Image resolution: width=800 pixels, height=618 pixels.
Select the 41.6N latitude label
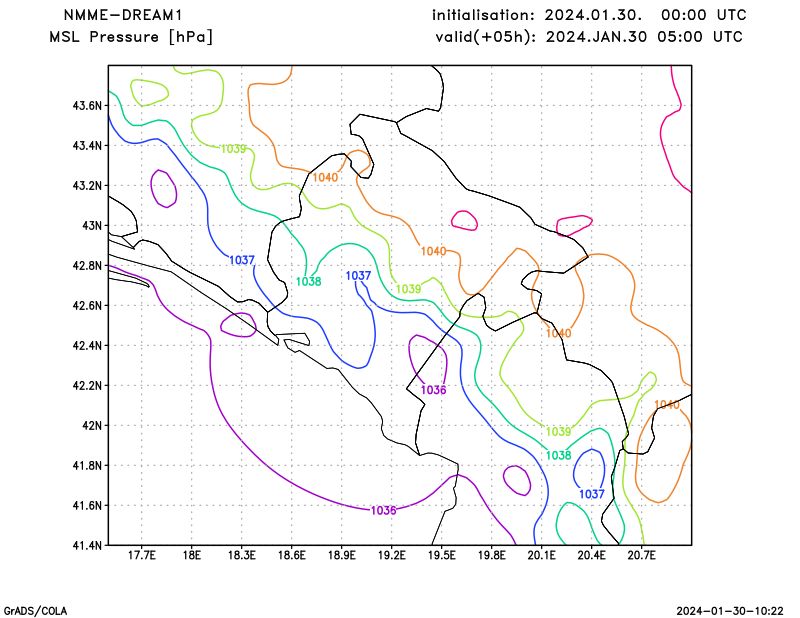[x=87, y=505]
